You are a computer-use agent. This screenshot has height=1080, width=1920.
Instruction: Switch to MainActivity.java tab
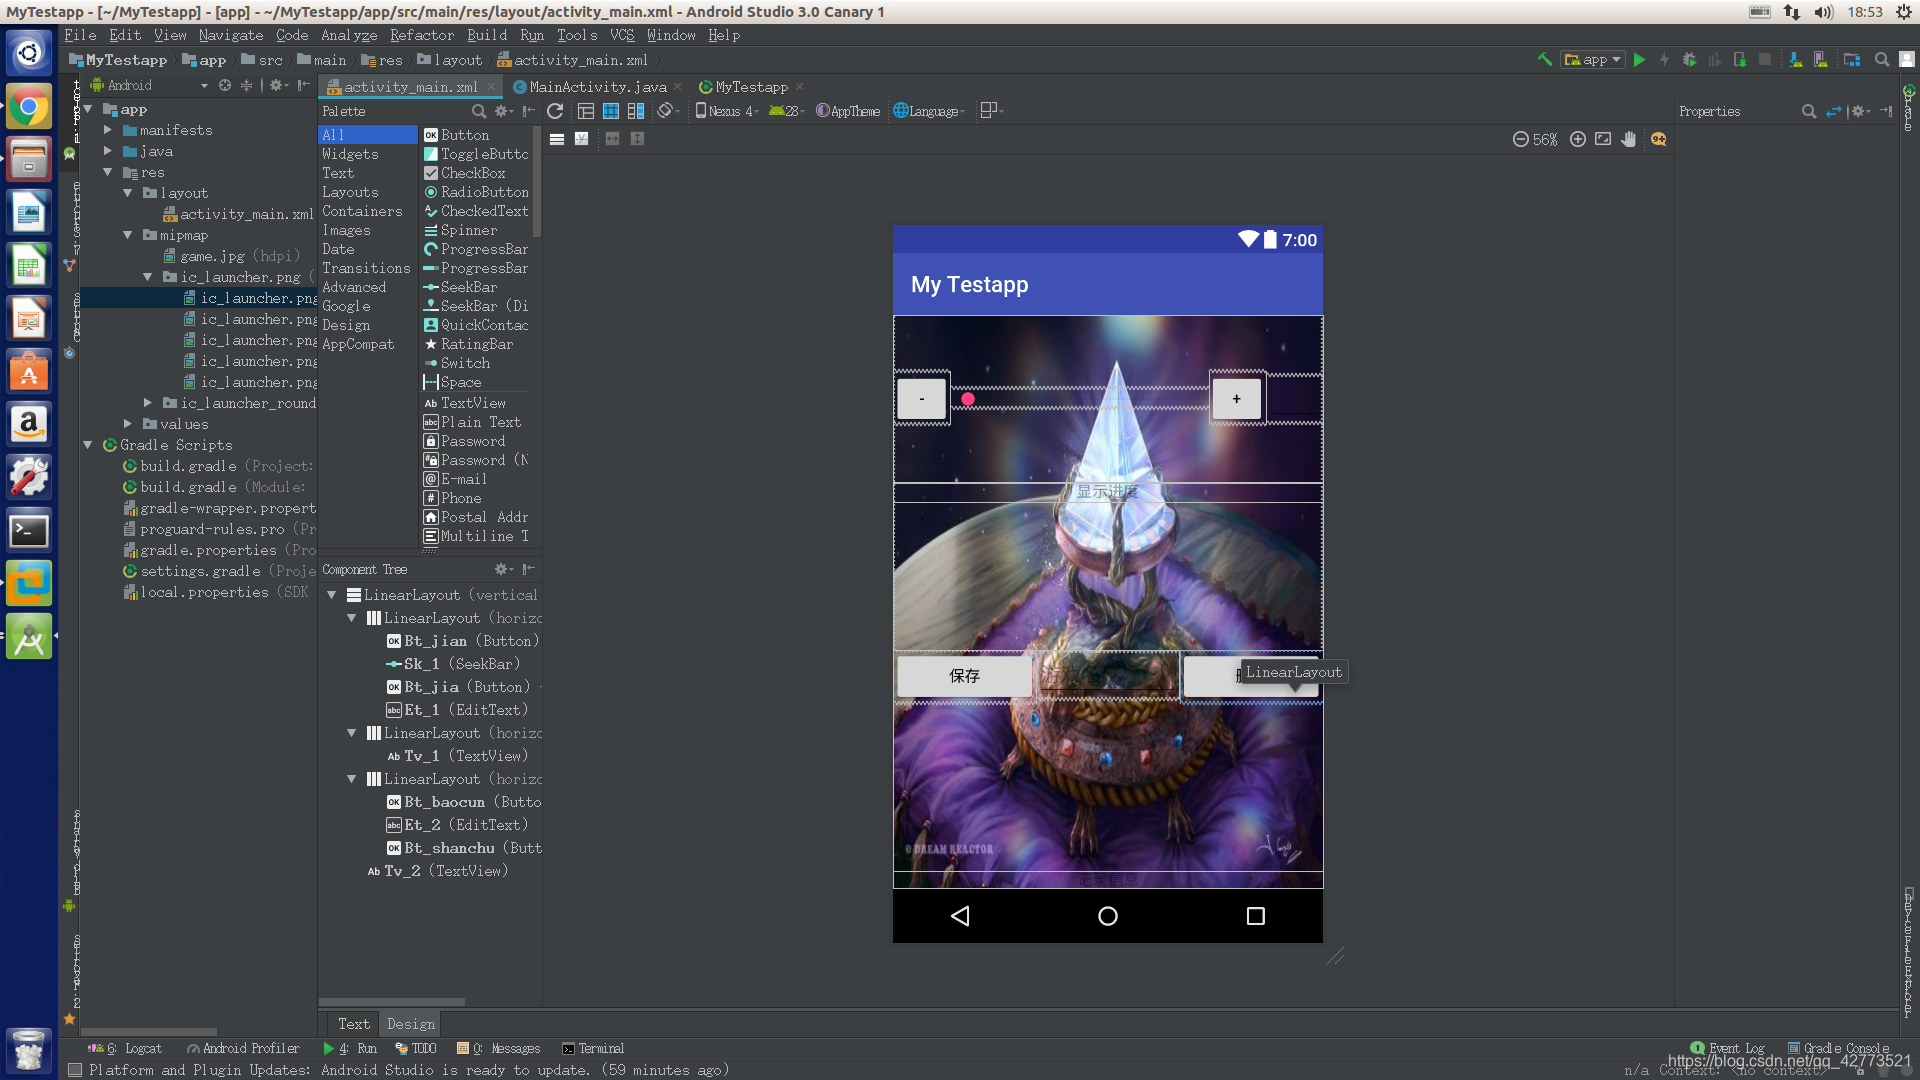click(597, 87)
